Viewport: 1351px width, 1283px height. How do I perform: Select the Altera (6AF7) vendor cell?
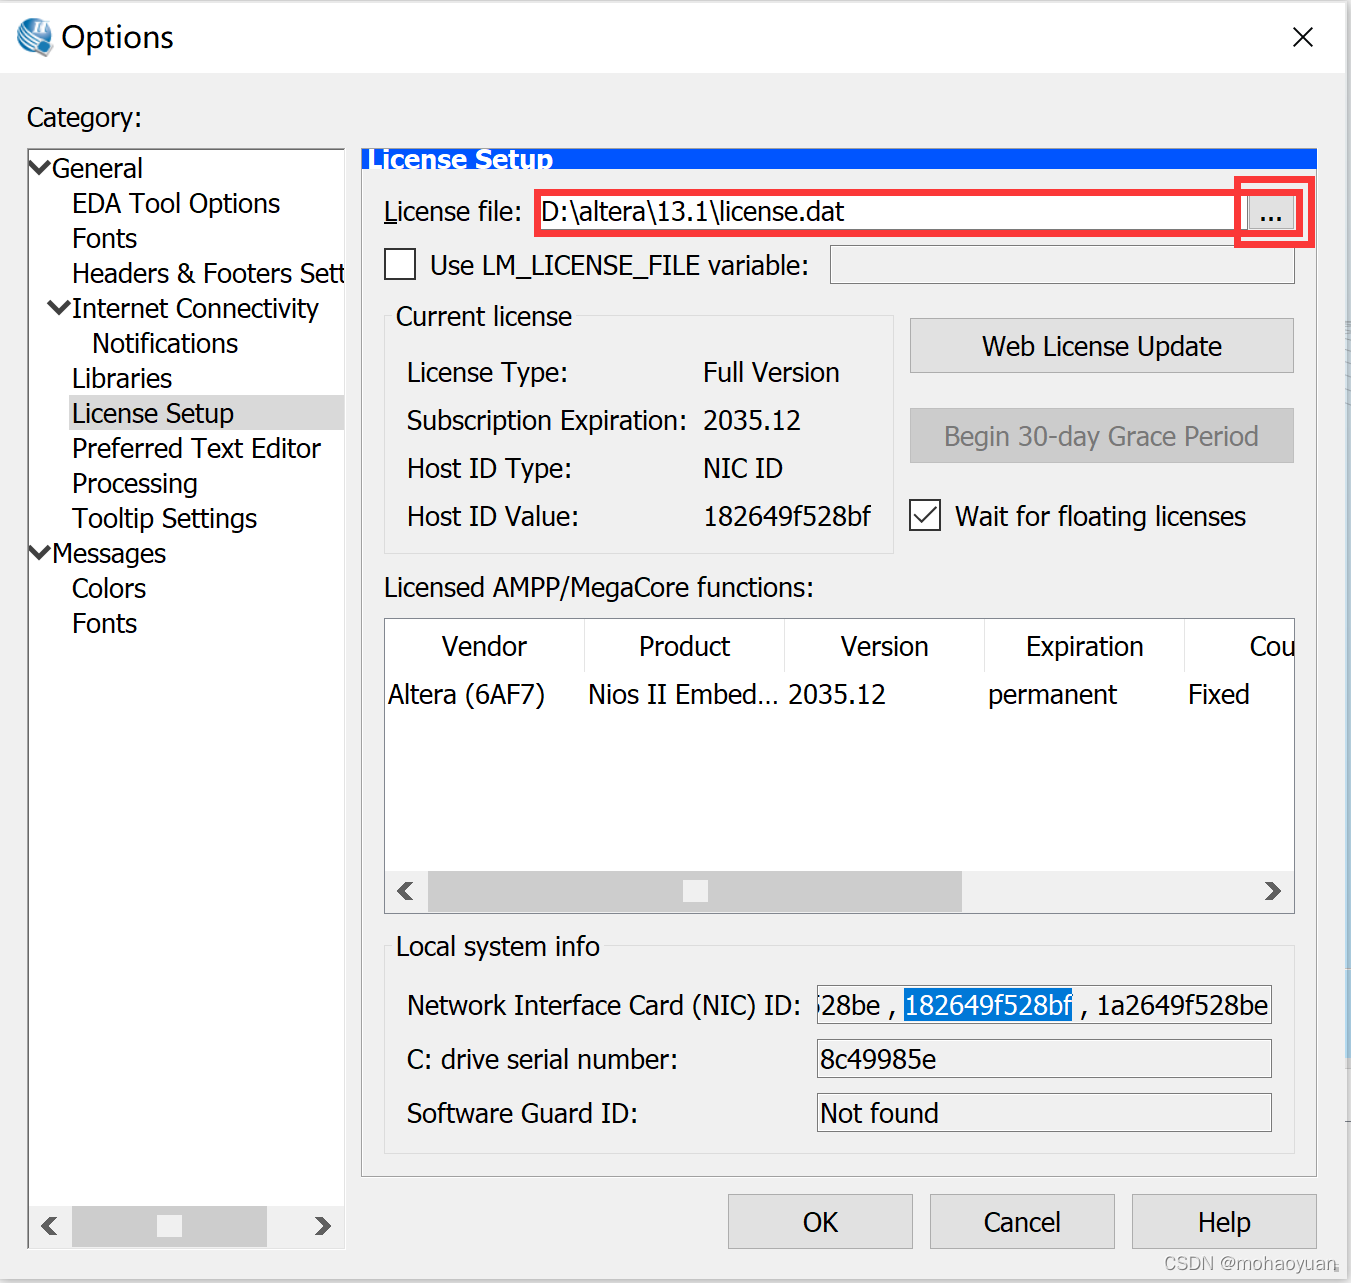[x=466, y=695]
